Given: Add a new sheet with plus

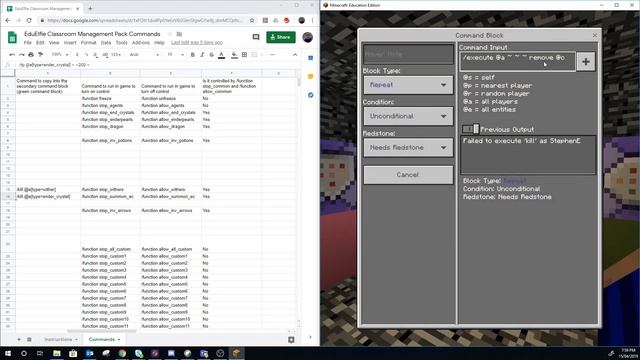Looking at the screenshot, I should click(19, 339).
